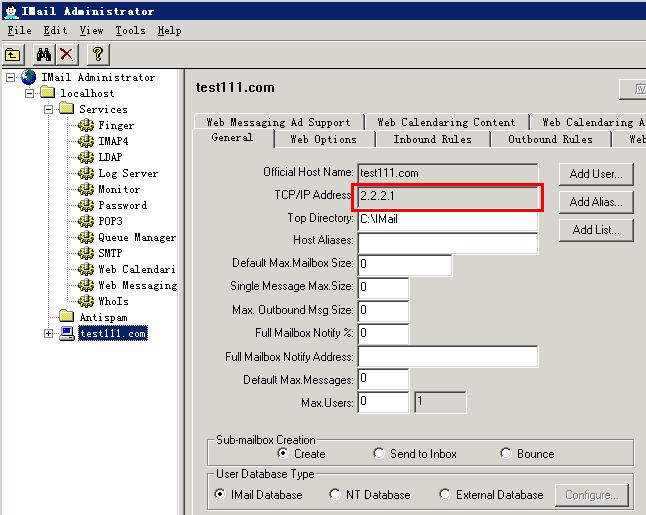Click the Host Aliases input field
This screenshot has width=646, height=515.
click(x=447, y=242)
